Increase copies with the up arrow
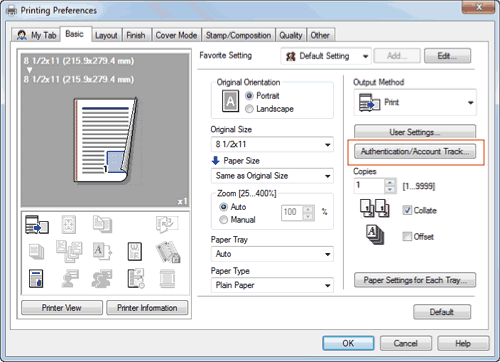Screen dimensions: 500x362 click(x=390, y=182)
